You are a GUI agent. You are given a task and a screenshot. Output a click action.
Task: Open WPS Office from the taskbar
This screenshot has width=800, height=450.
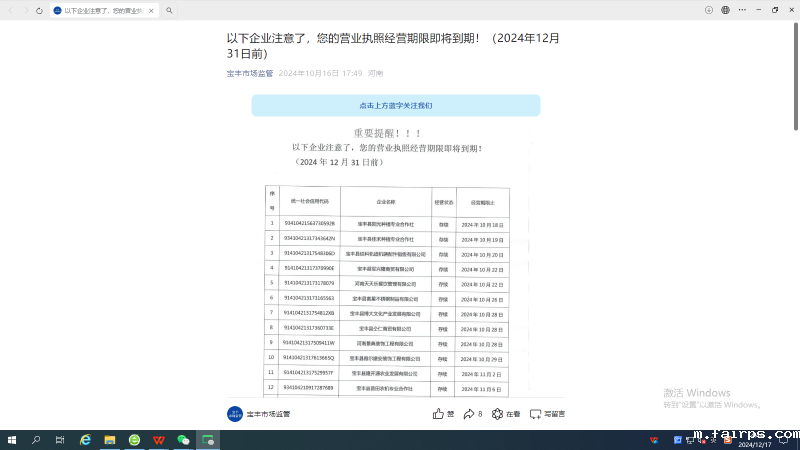pos(159,440)
